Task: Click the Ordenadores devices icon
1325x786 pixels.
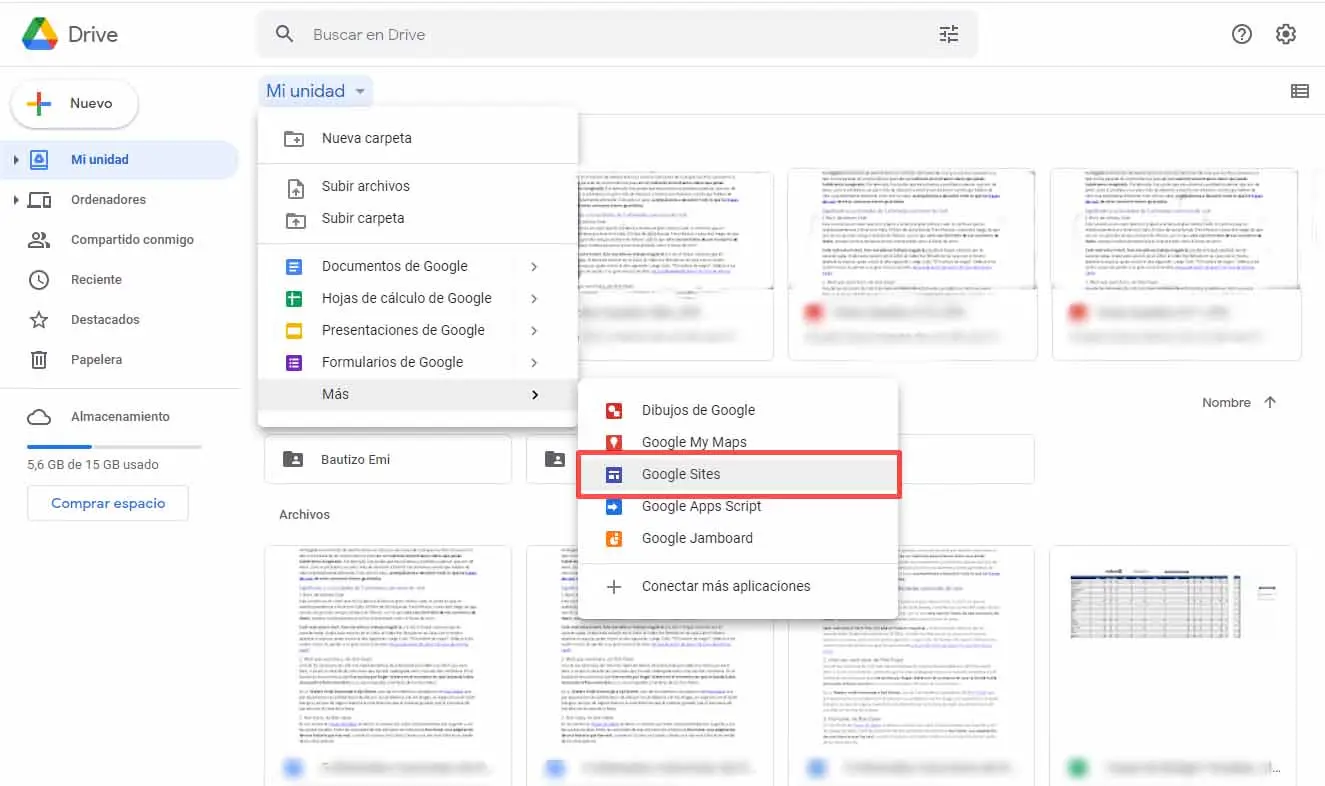Action: tap(39, 200)
